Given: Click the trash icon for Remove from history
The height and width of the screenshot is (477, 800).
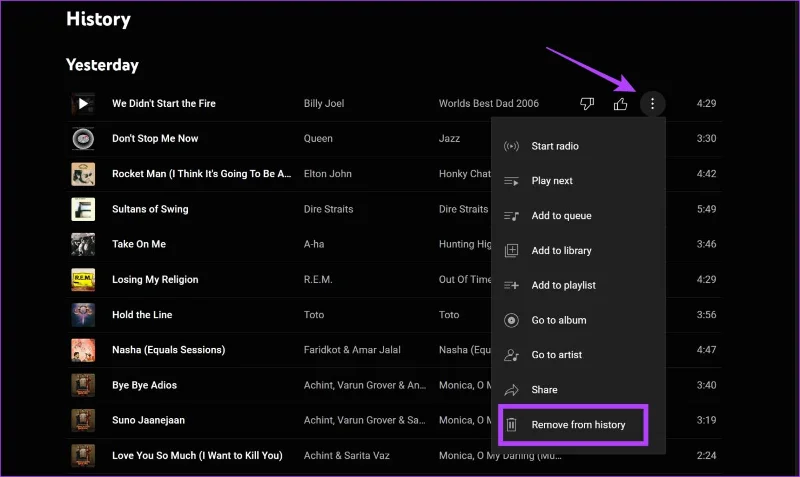Looking at the screenshot, I should click(x=511, y=424).
